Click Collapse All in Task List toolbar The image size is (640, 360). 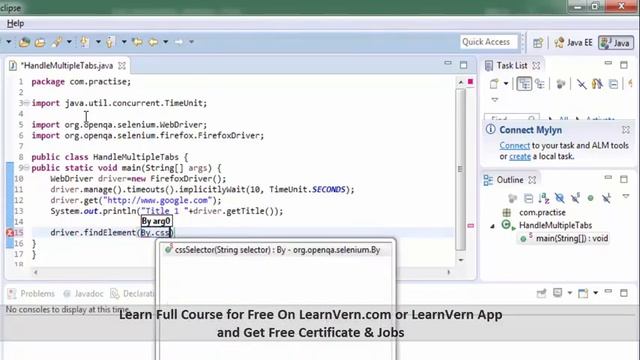[x=613, y=84]
